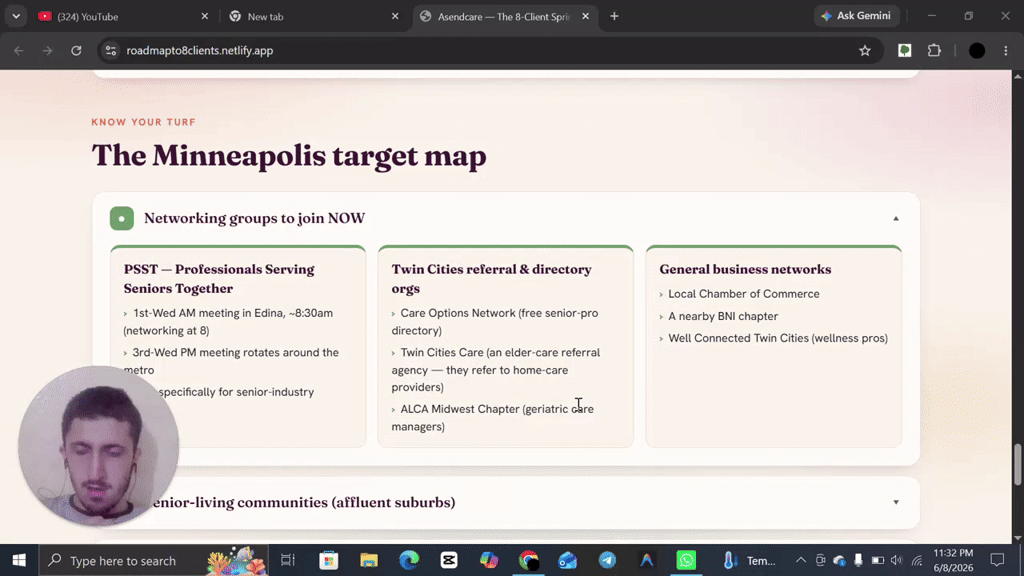Go back using the browser back arrow

click(x=18, y=50)
